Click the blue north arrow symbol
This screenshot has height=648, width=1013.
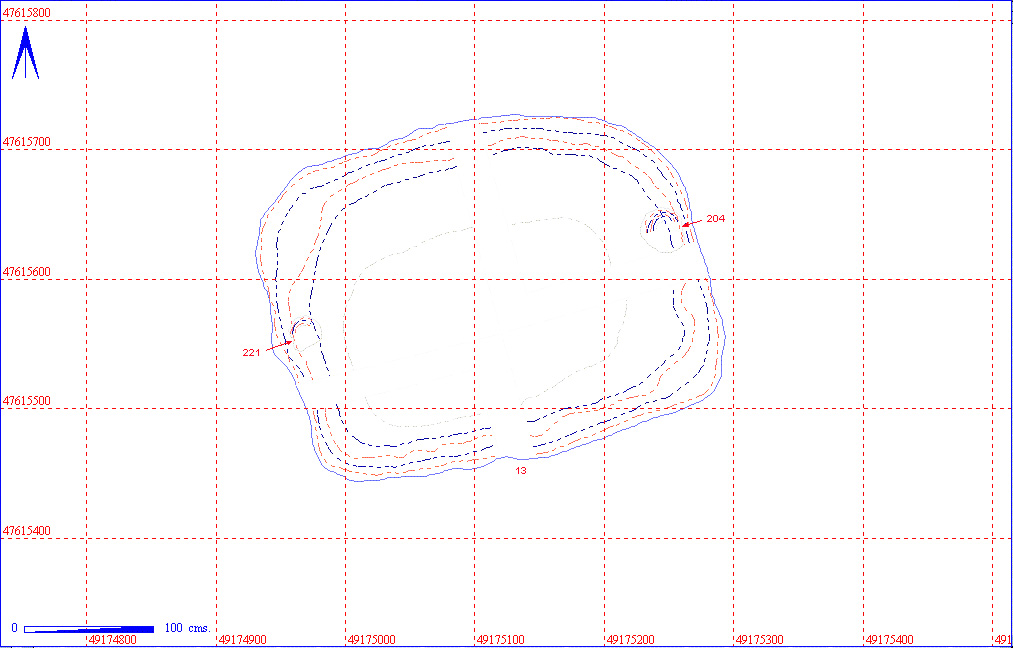click(25, 52)
